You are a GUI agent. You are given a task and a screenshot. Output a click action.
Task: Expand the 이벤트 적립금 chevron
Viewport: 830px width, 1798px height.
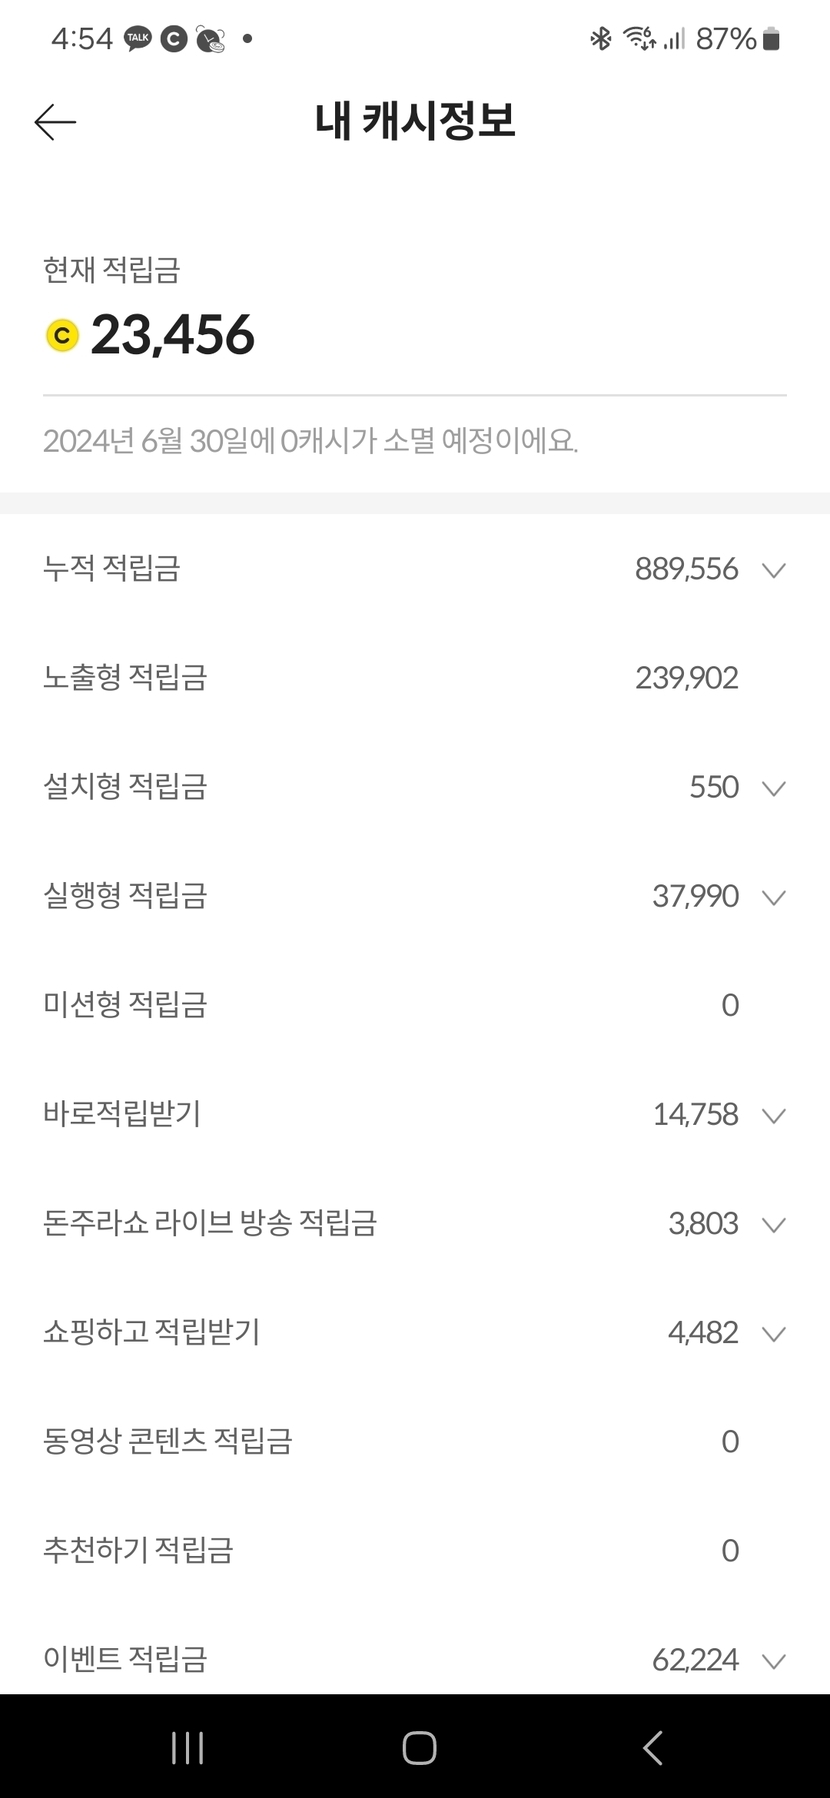click(773, 1661)
